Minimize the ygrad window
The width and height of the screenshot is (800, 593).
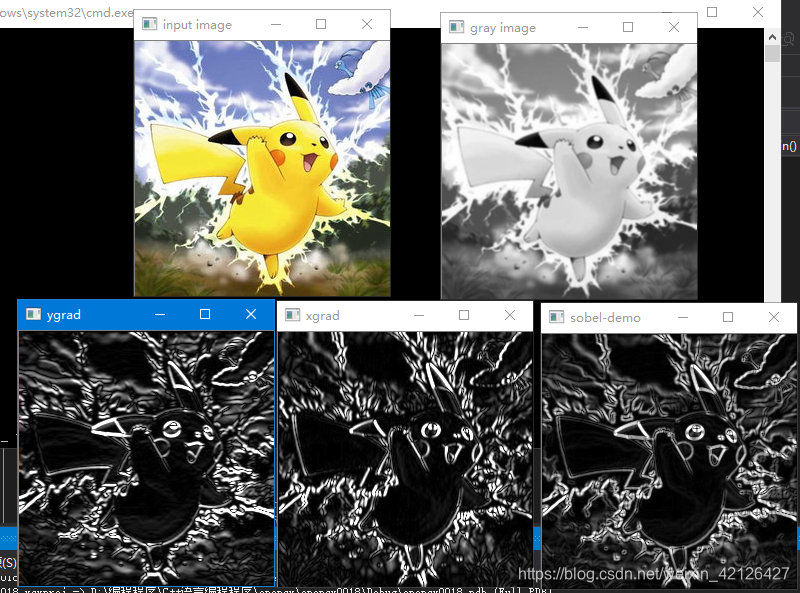[x=160, y=313]
